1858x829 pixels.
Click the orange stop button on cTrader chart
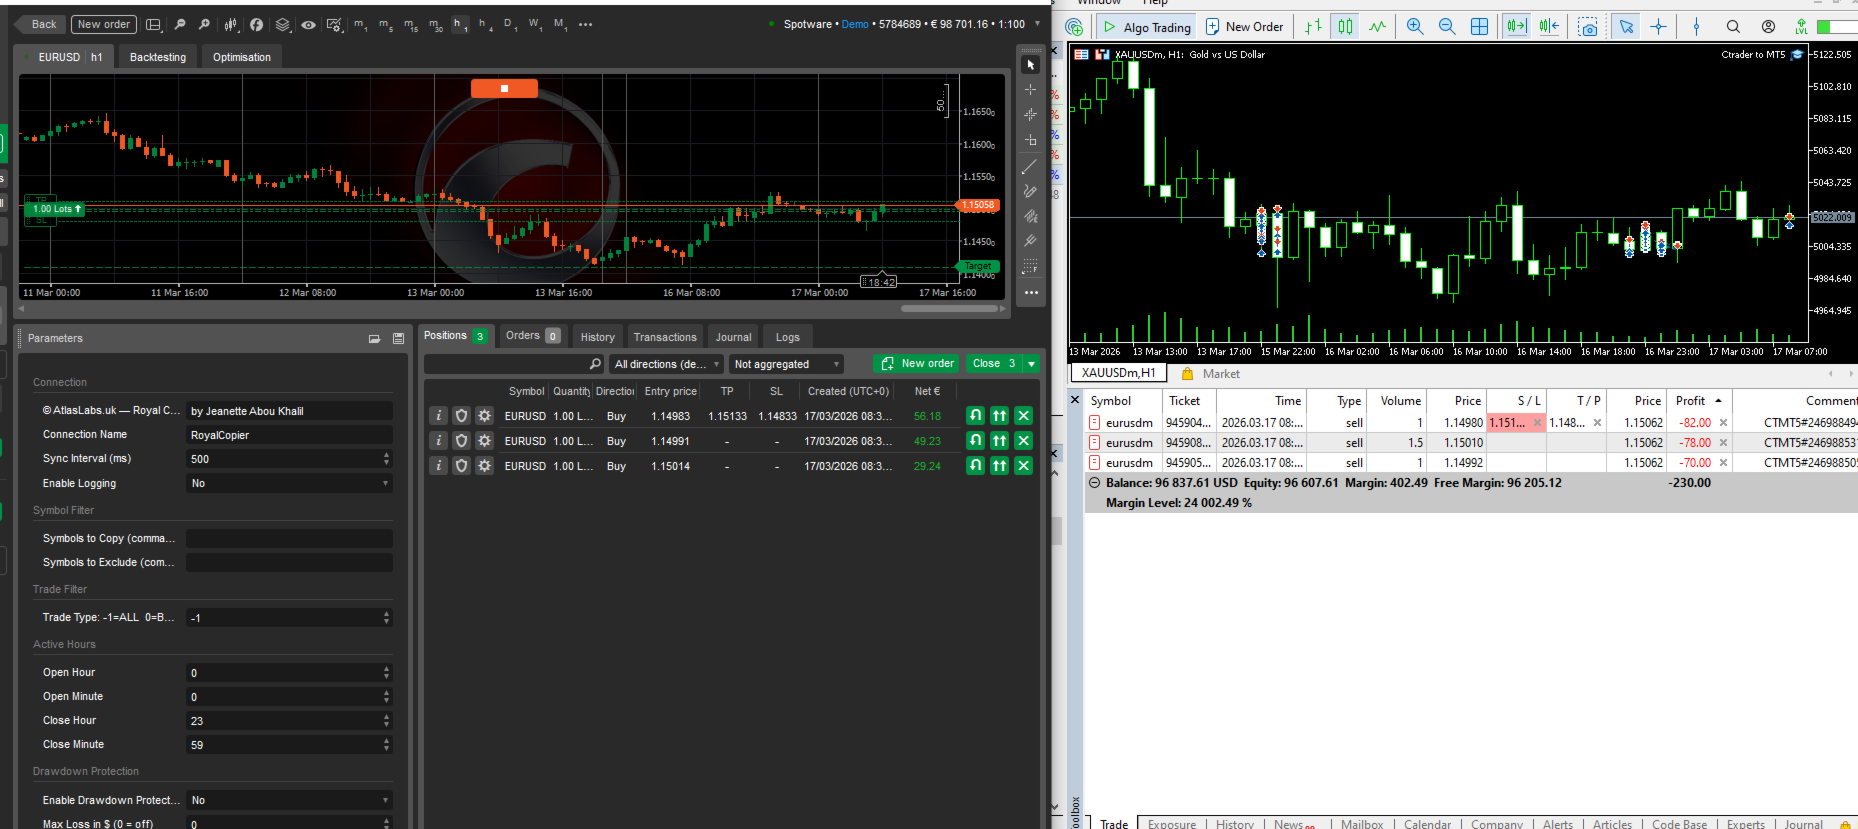[504, 89]
